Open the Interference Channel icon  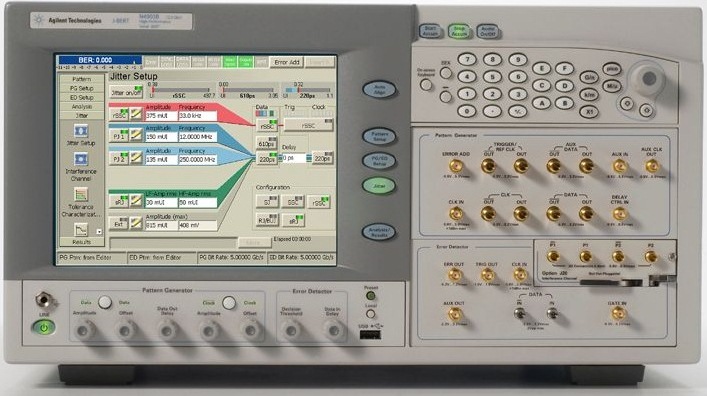(x=81, y=159)
